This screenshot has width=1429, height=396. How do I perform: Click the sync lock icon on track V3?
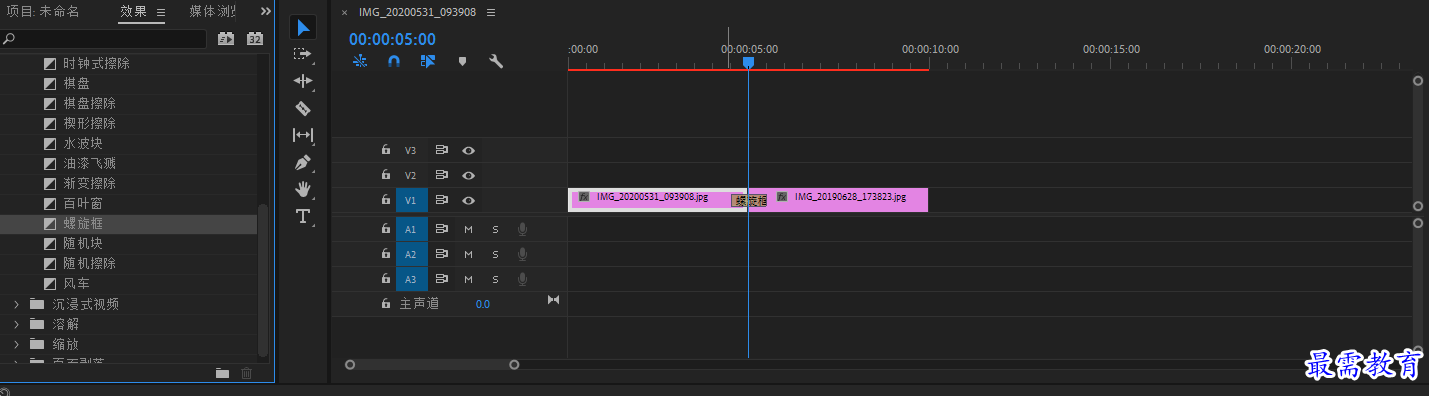[441, 150]
